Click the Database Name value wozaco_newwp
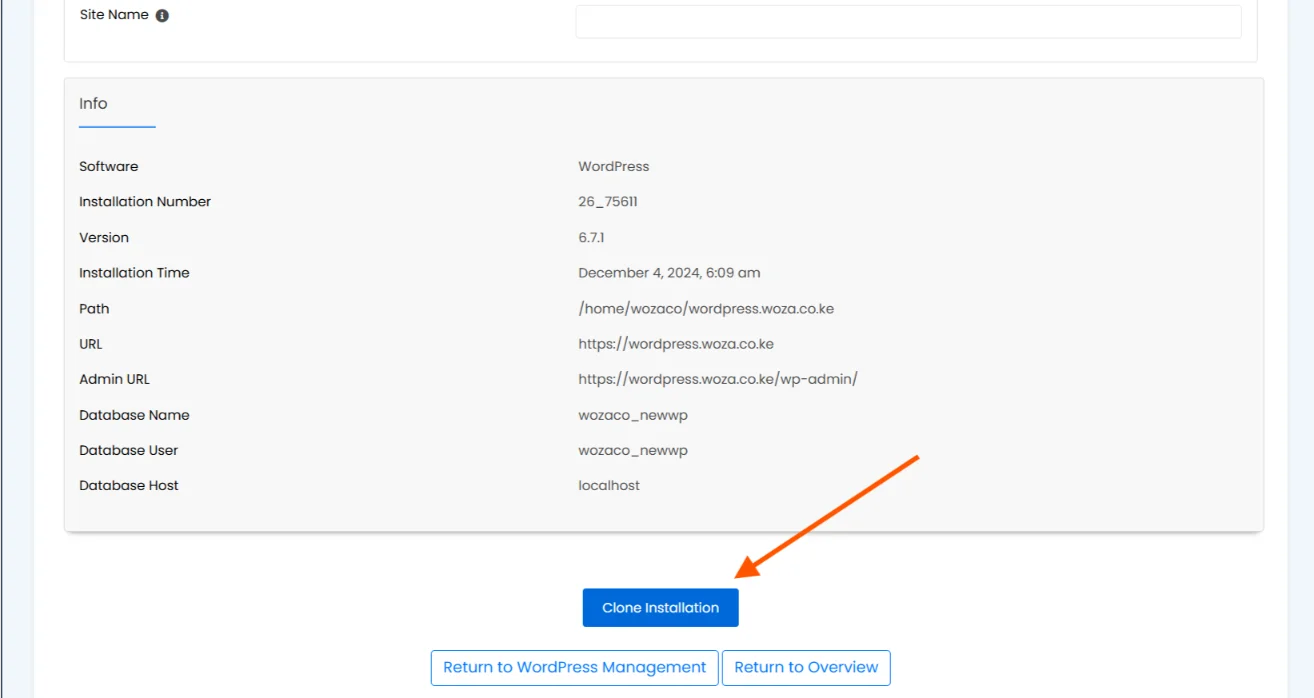Screen dimensions: 1314x698 coord(632,414)
